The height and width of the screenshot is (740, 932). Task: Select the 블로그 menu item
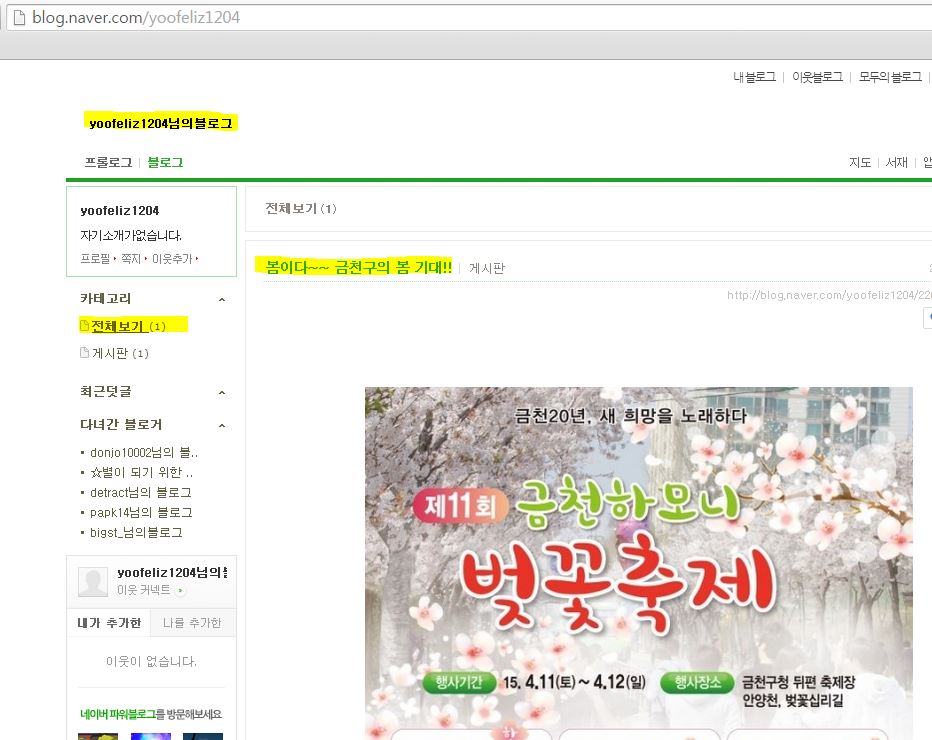165,162
